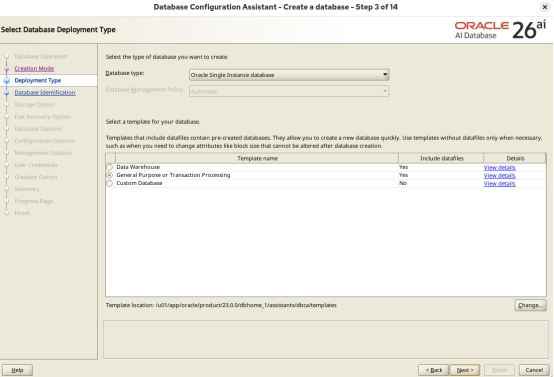The image size is (554, 377).
Task: Open the Database Management Policy dropdown
Action: pyautogui.click(x=289, y=91)
